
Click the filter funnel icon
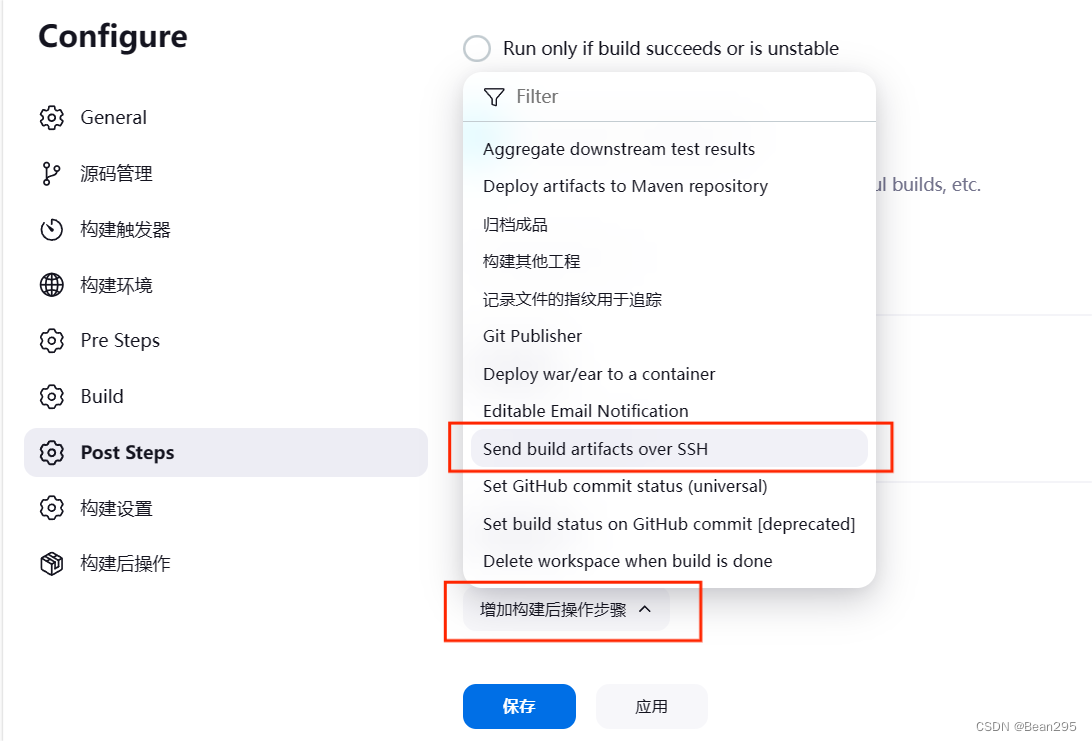[494, 97]
